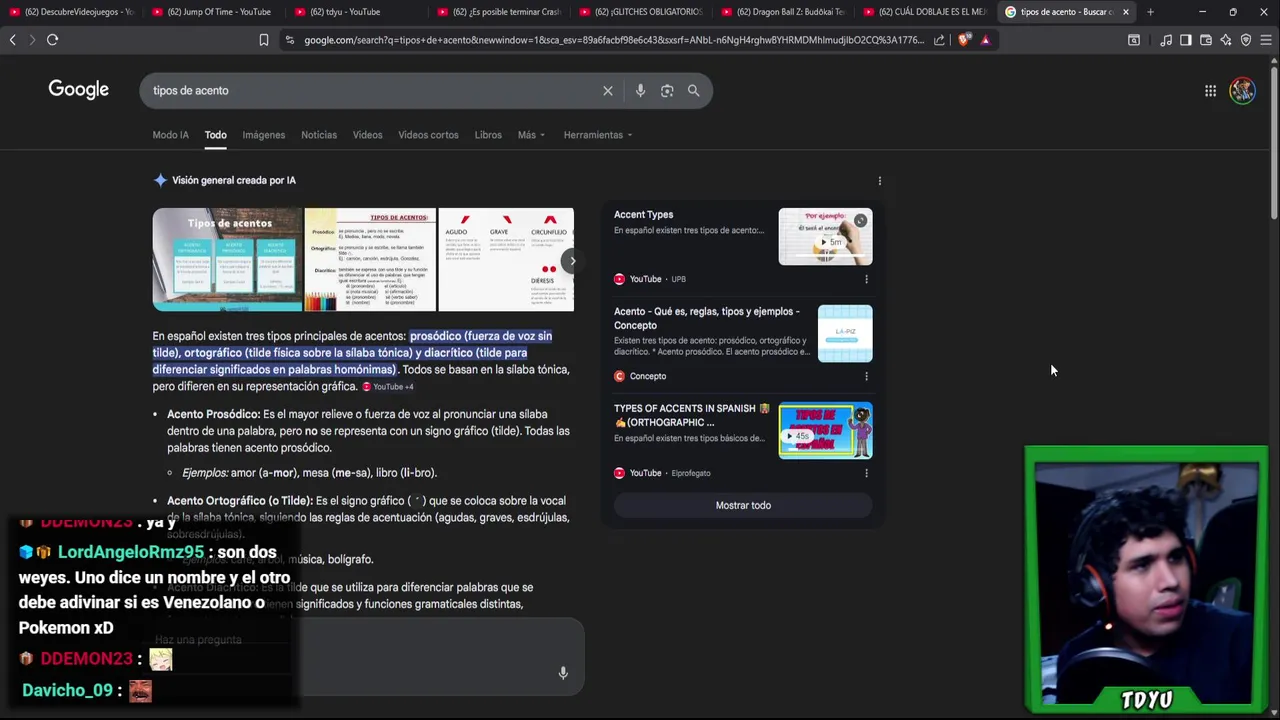Switch to the Videos tab
The width and height of the screenshot is (1280, 720).
tap(367, 135)
